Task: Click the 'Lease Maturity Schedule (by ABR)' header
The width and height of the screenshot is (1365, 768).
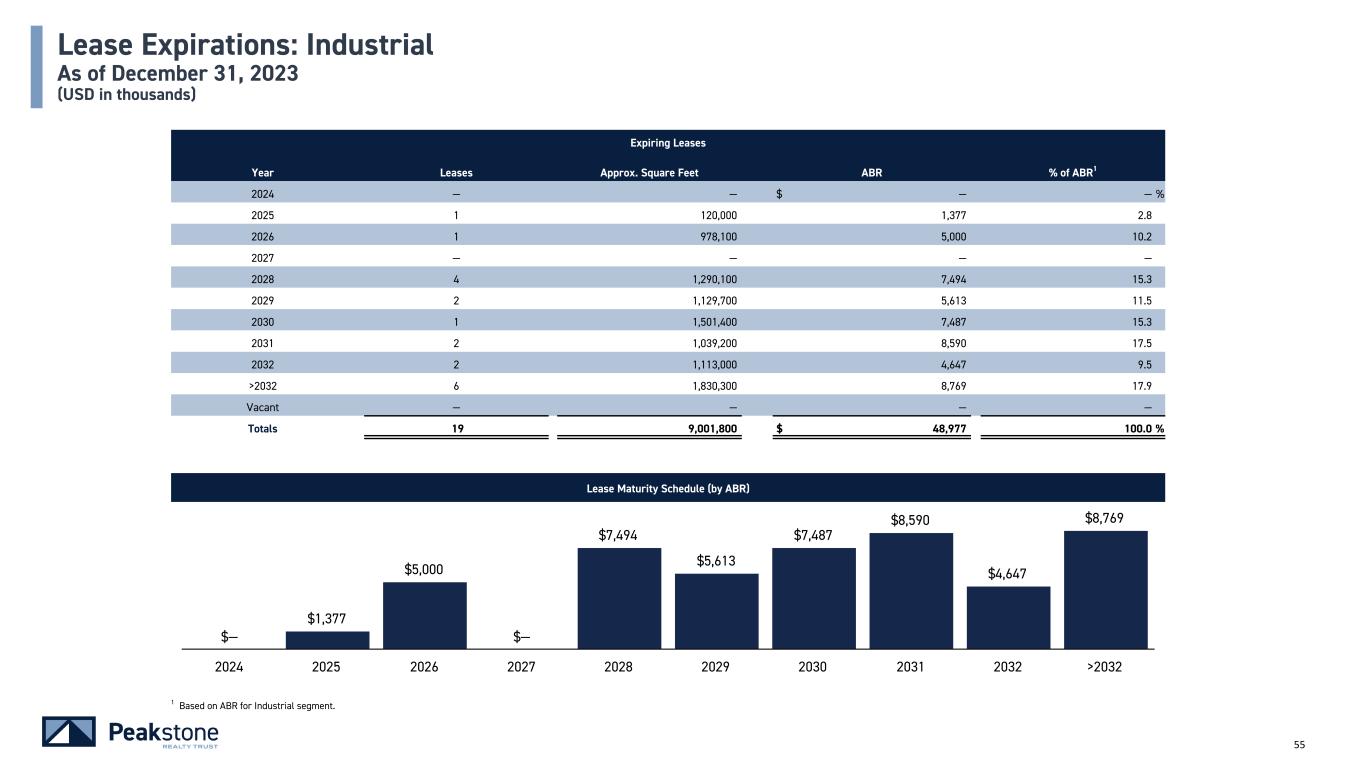Action: [x=667, y=488]
